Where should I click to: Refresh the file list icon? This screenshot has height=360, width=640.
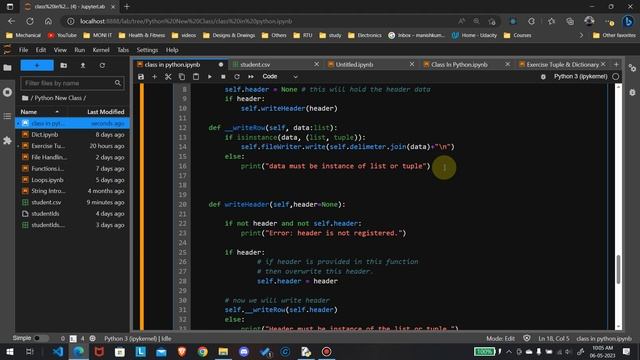(102, 65)
